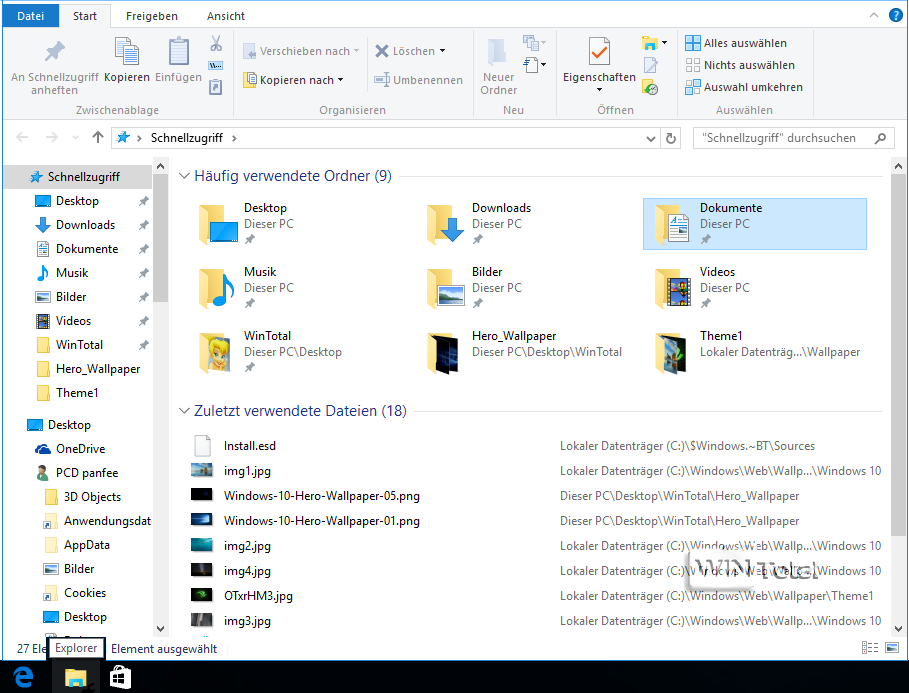Screen dimensions: 909x693
Task: Select PCD panfee in the navigation pane
Action: [x=77, y=473]
